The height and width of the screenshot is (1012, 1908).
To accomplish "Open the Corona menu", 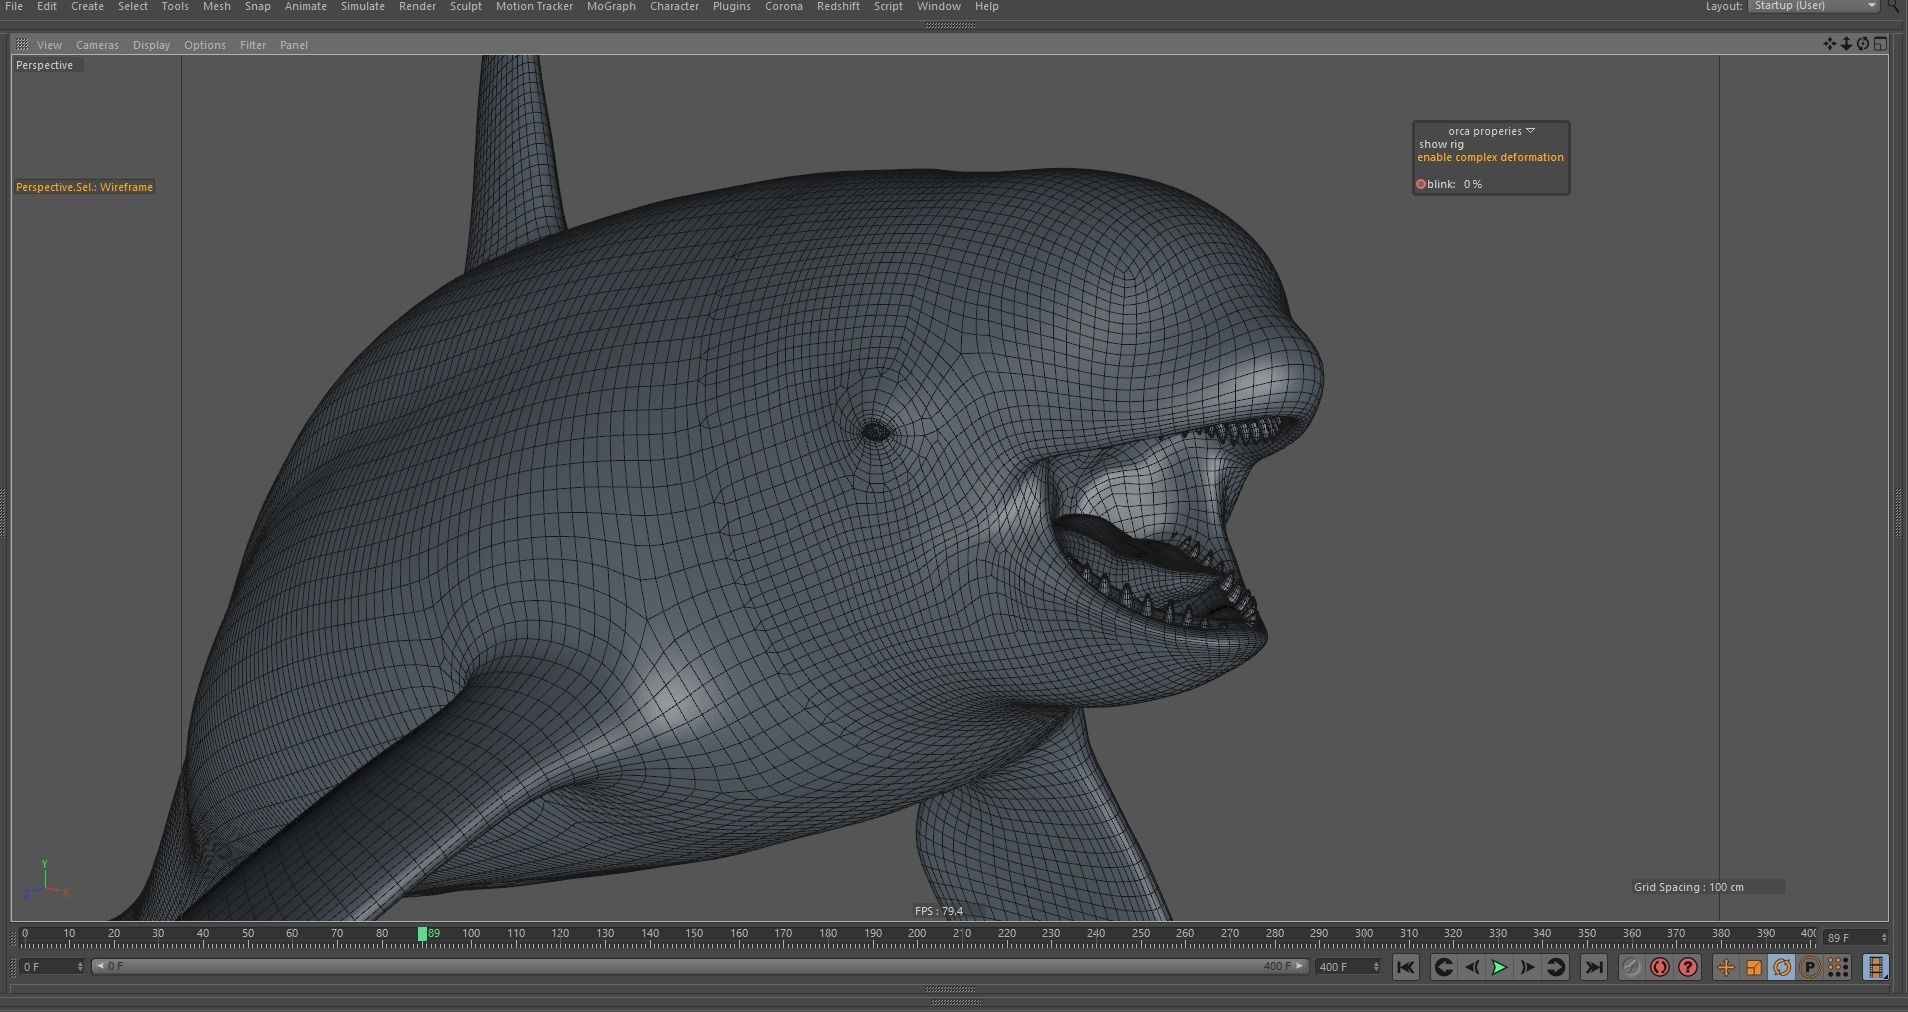I will [x=784, y=6].
